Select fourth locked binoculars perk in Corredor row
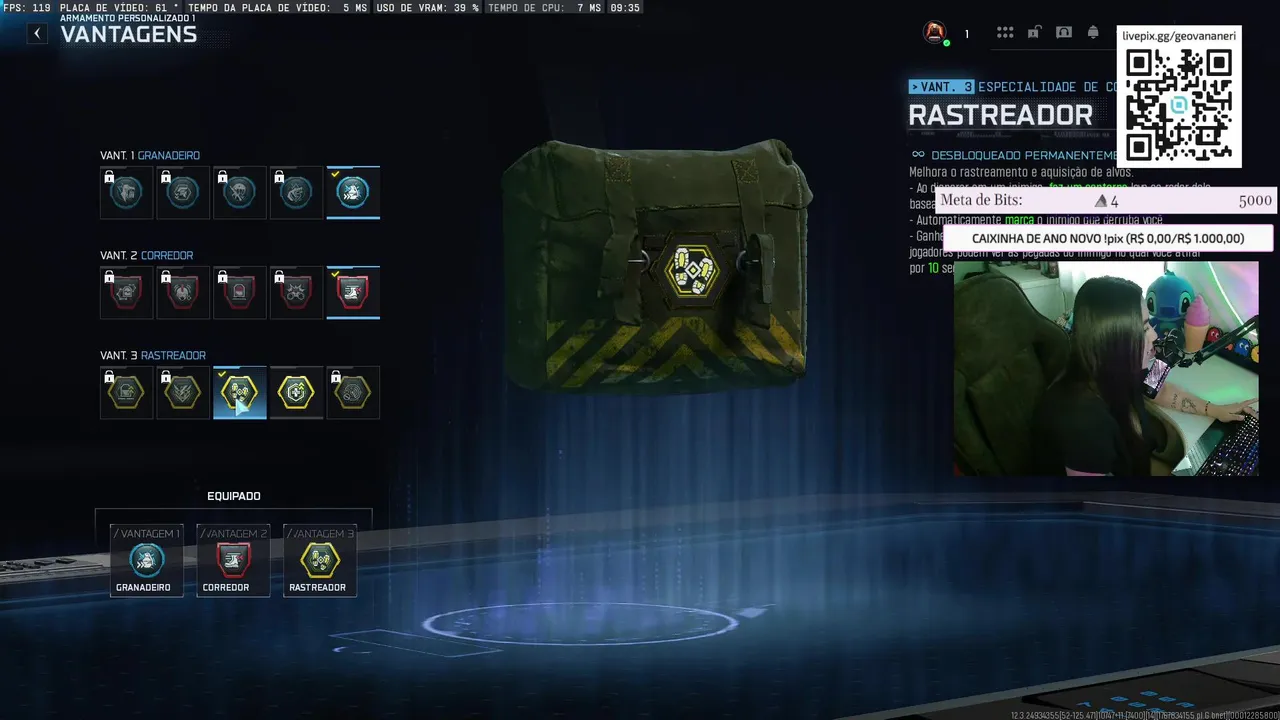The width and height of the screenshot is (1280, 720). [296, 292]
